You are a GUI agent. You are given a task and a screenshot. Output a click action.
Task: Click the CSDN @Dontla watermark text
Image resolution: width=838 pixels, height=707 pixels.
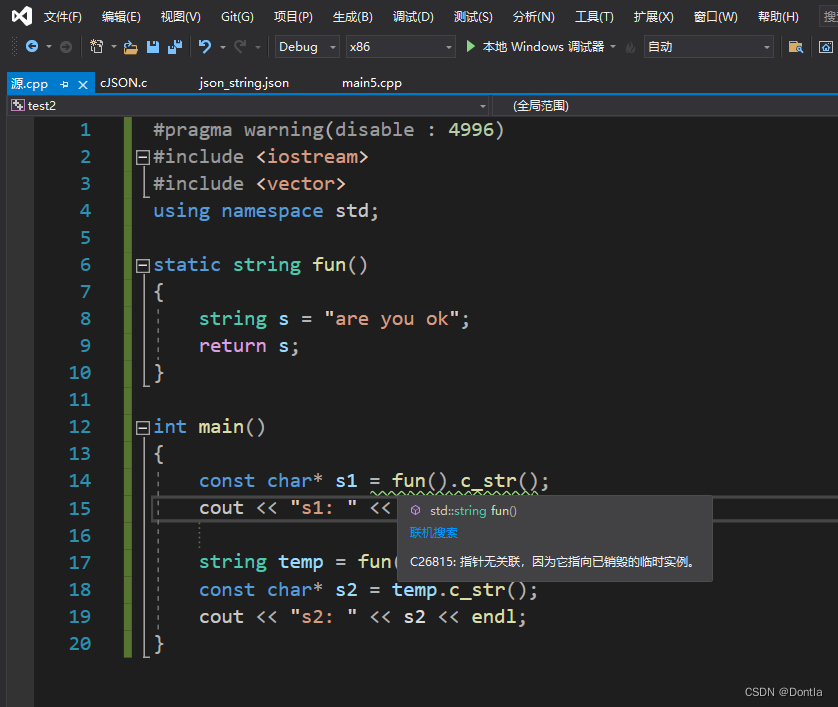pos(784,691)
